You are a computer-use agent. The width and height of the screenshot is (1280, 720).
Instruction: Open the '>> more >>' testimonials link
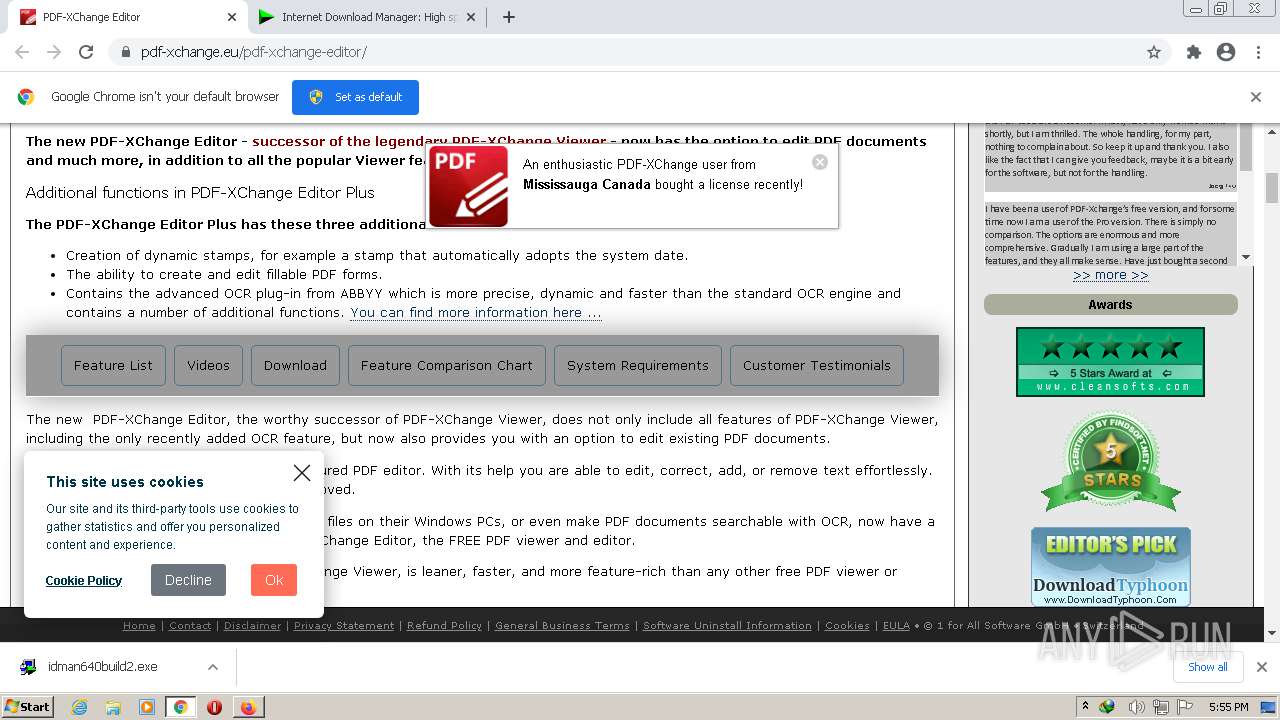click(x=1110, y=275)
